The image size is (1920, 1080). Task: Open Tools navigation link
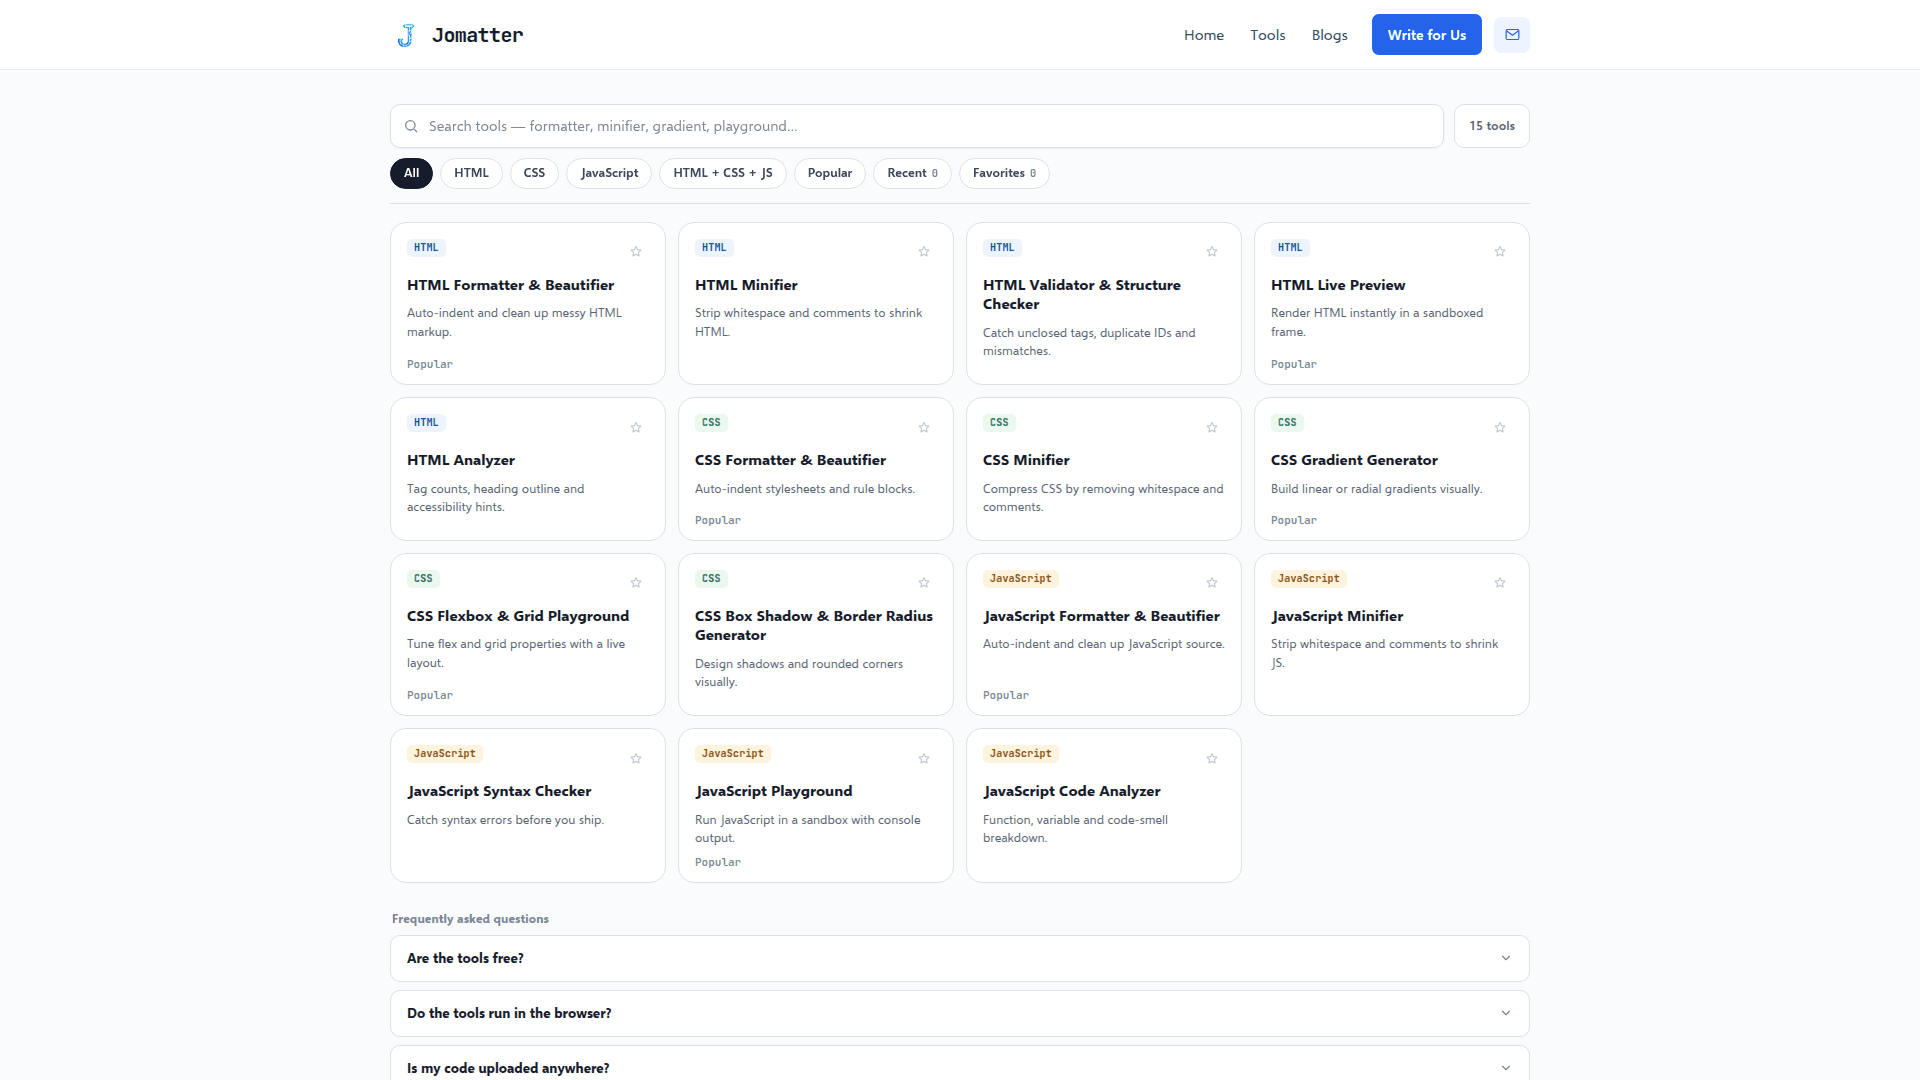[1267, 35]
